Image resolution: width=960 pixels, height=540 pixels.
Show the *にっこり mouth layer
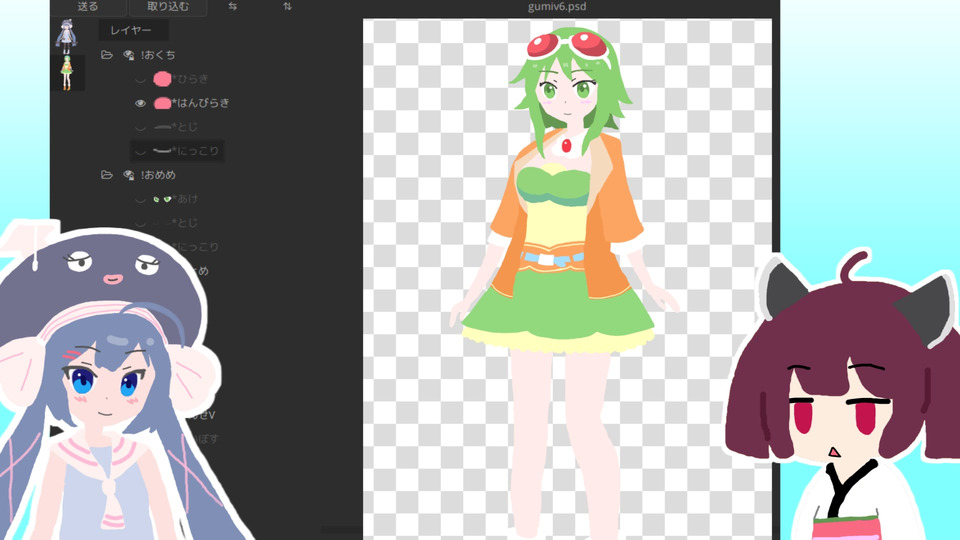[140, 151]
